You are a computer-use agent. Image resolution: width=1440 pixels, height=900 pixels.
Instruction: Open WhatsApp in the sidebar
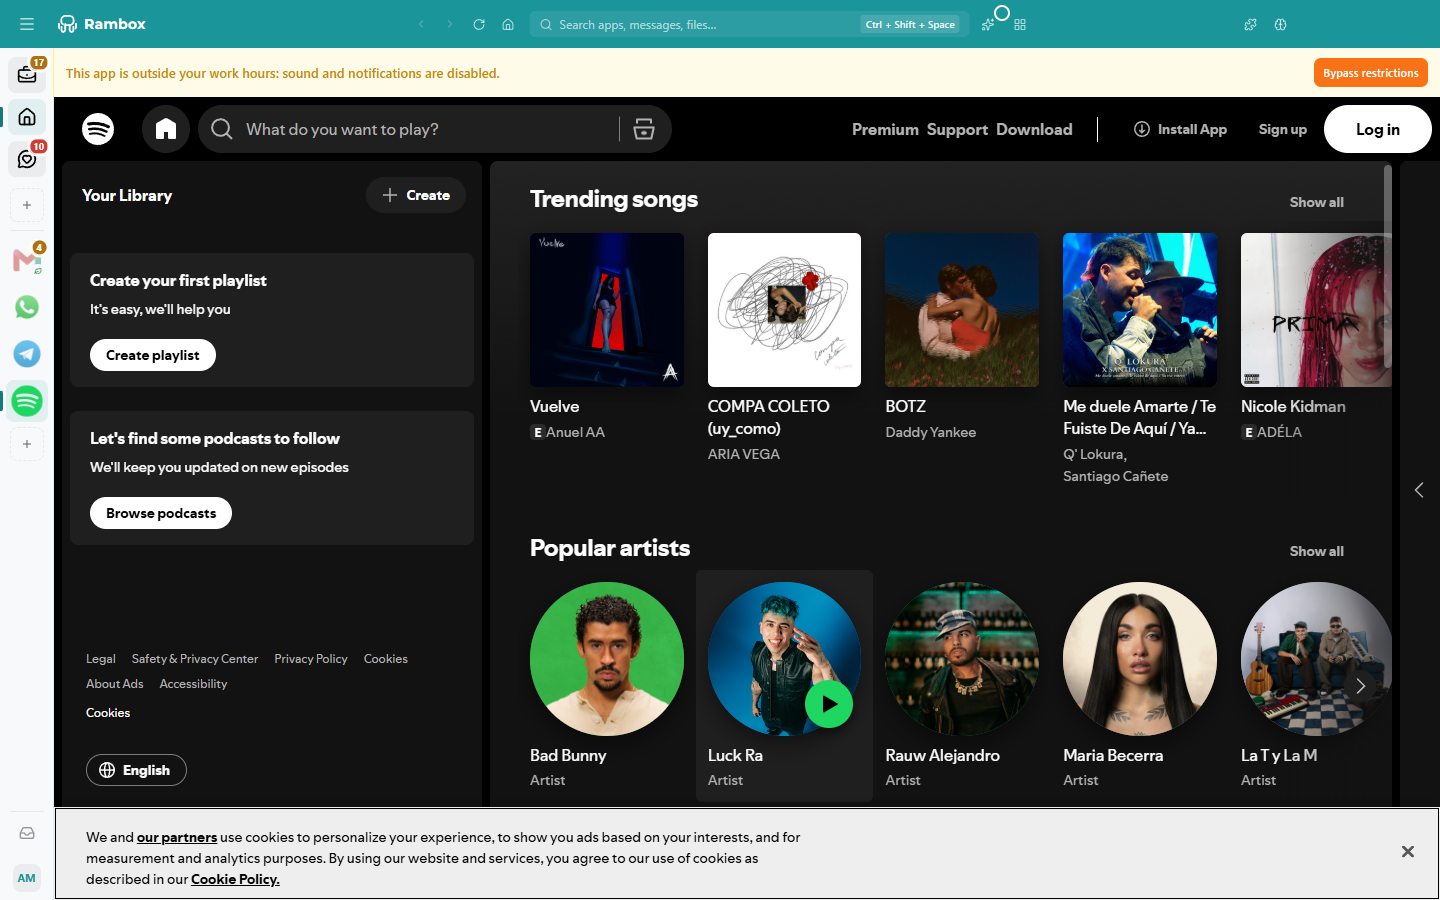(27, 307)
